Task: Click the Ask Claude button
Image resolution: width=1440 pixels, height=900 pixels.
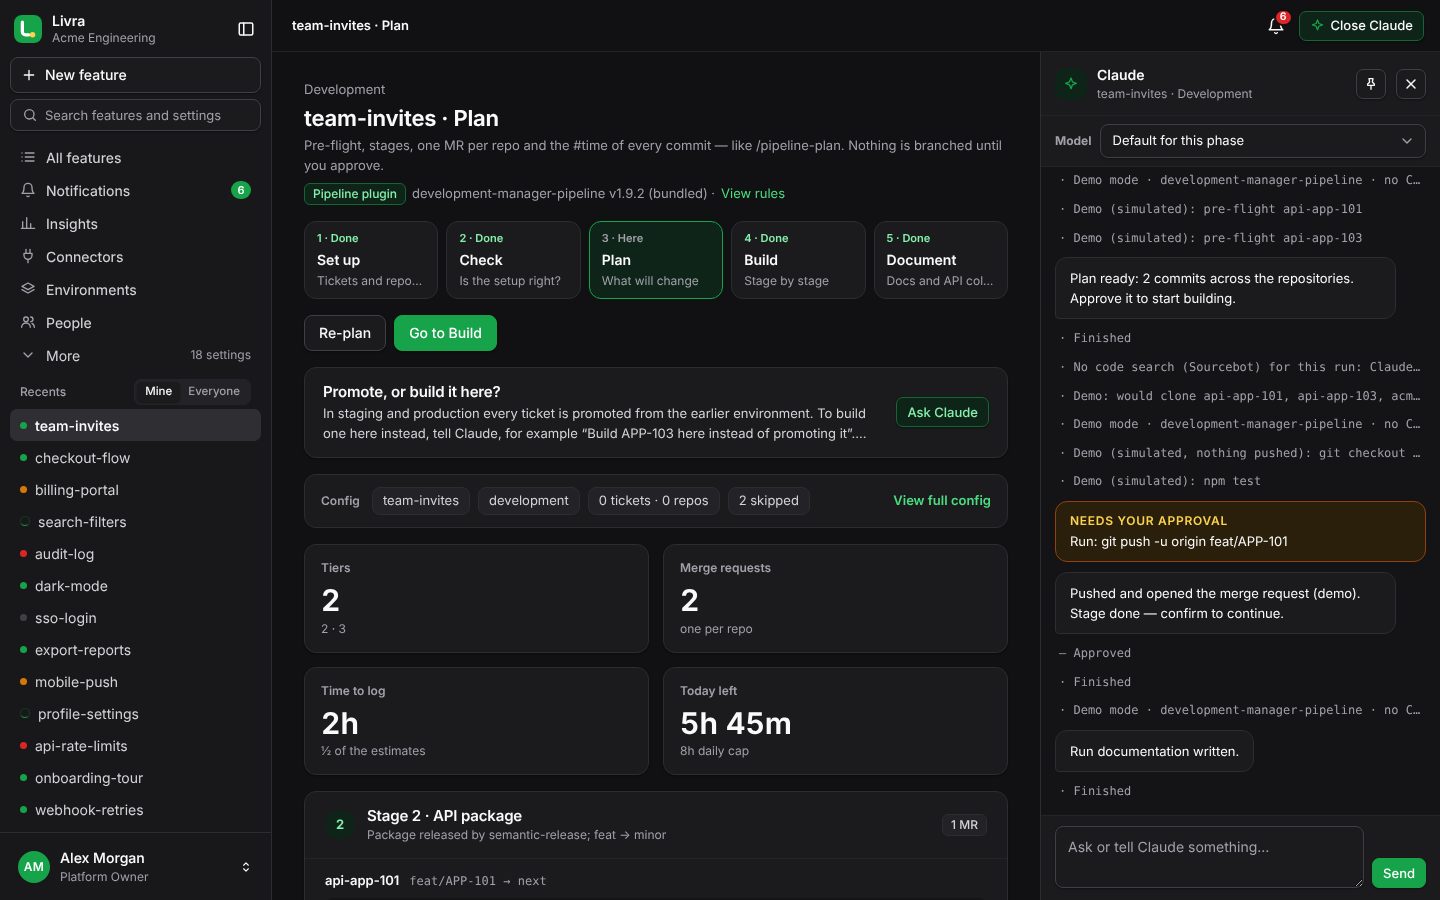Action: pyautogui.click(x=942, y=412)
